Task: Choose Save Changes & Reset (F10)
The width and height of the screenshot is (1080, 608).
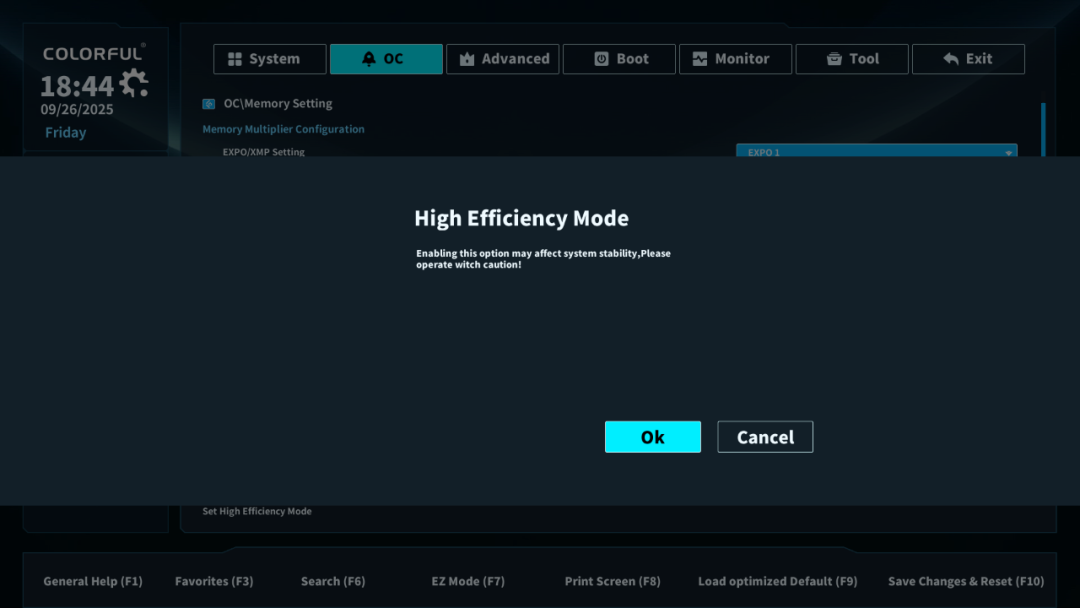Action: (x=965, y=581)
